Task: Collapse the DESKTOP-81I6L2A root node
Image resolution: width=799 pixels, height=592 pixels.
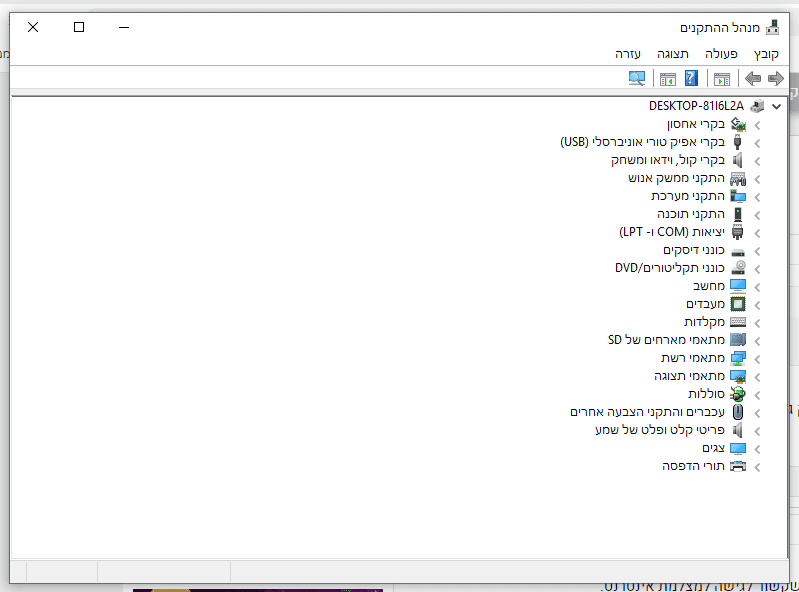Action: click(776, 106)
